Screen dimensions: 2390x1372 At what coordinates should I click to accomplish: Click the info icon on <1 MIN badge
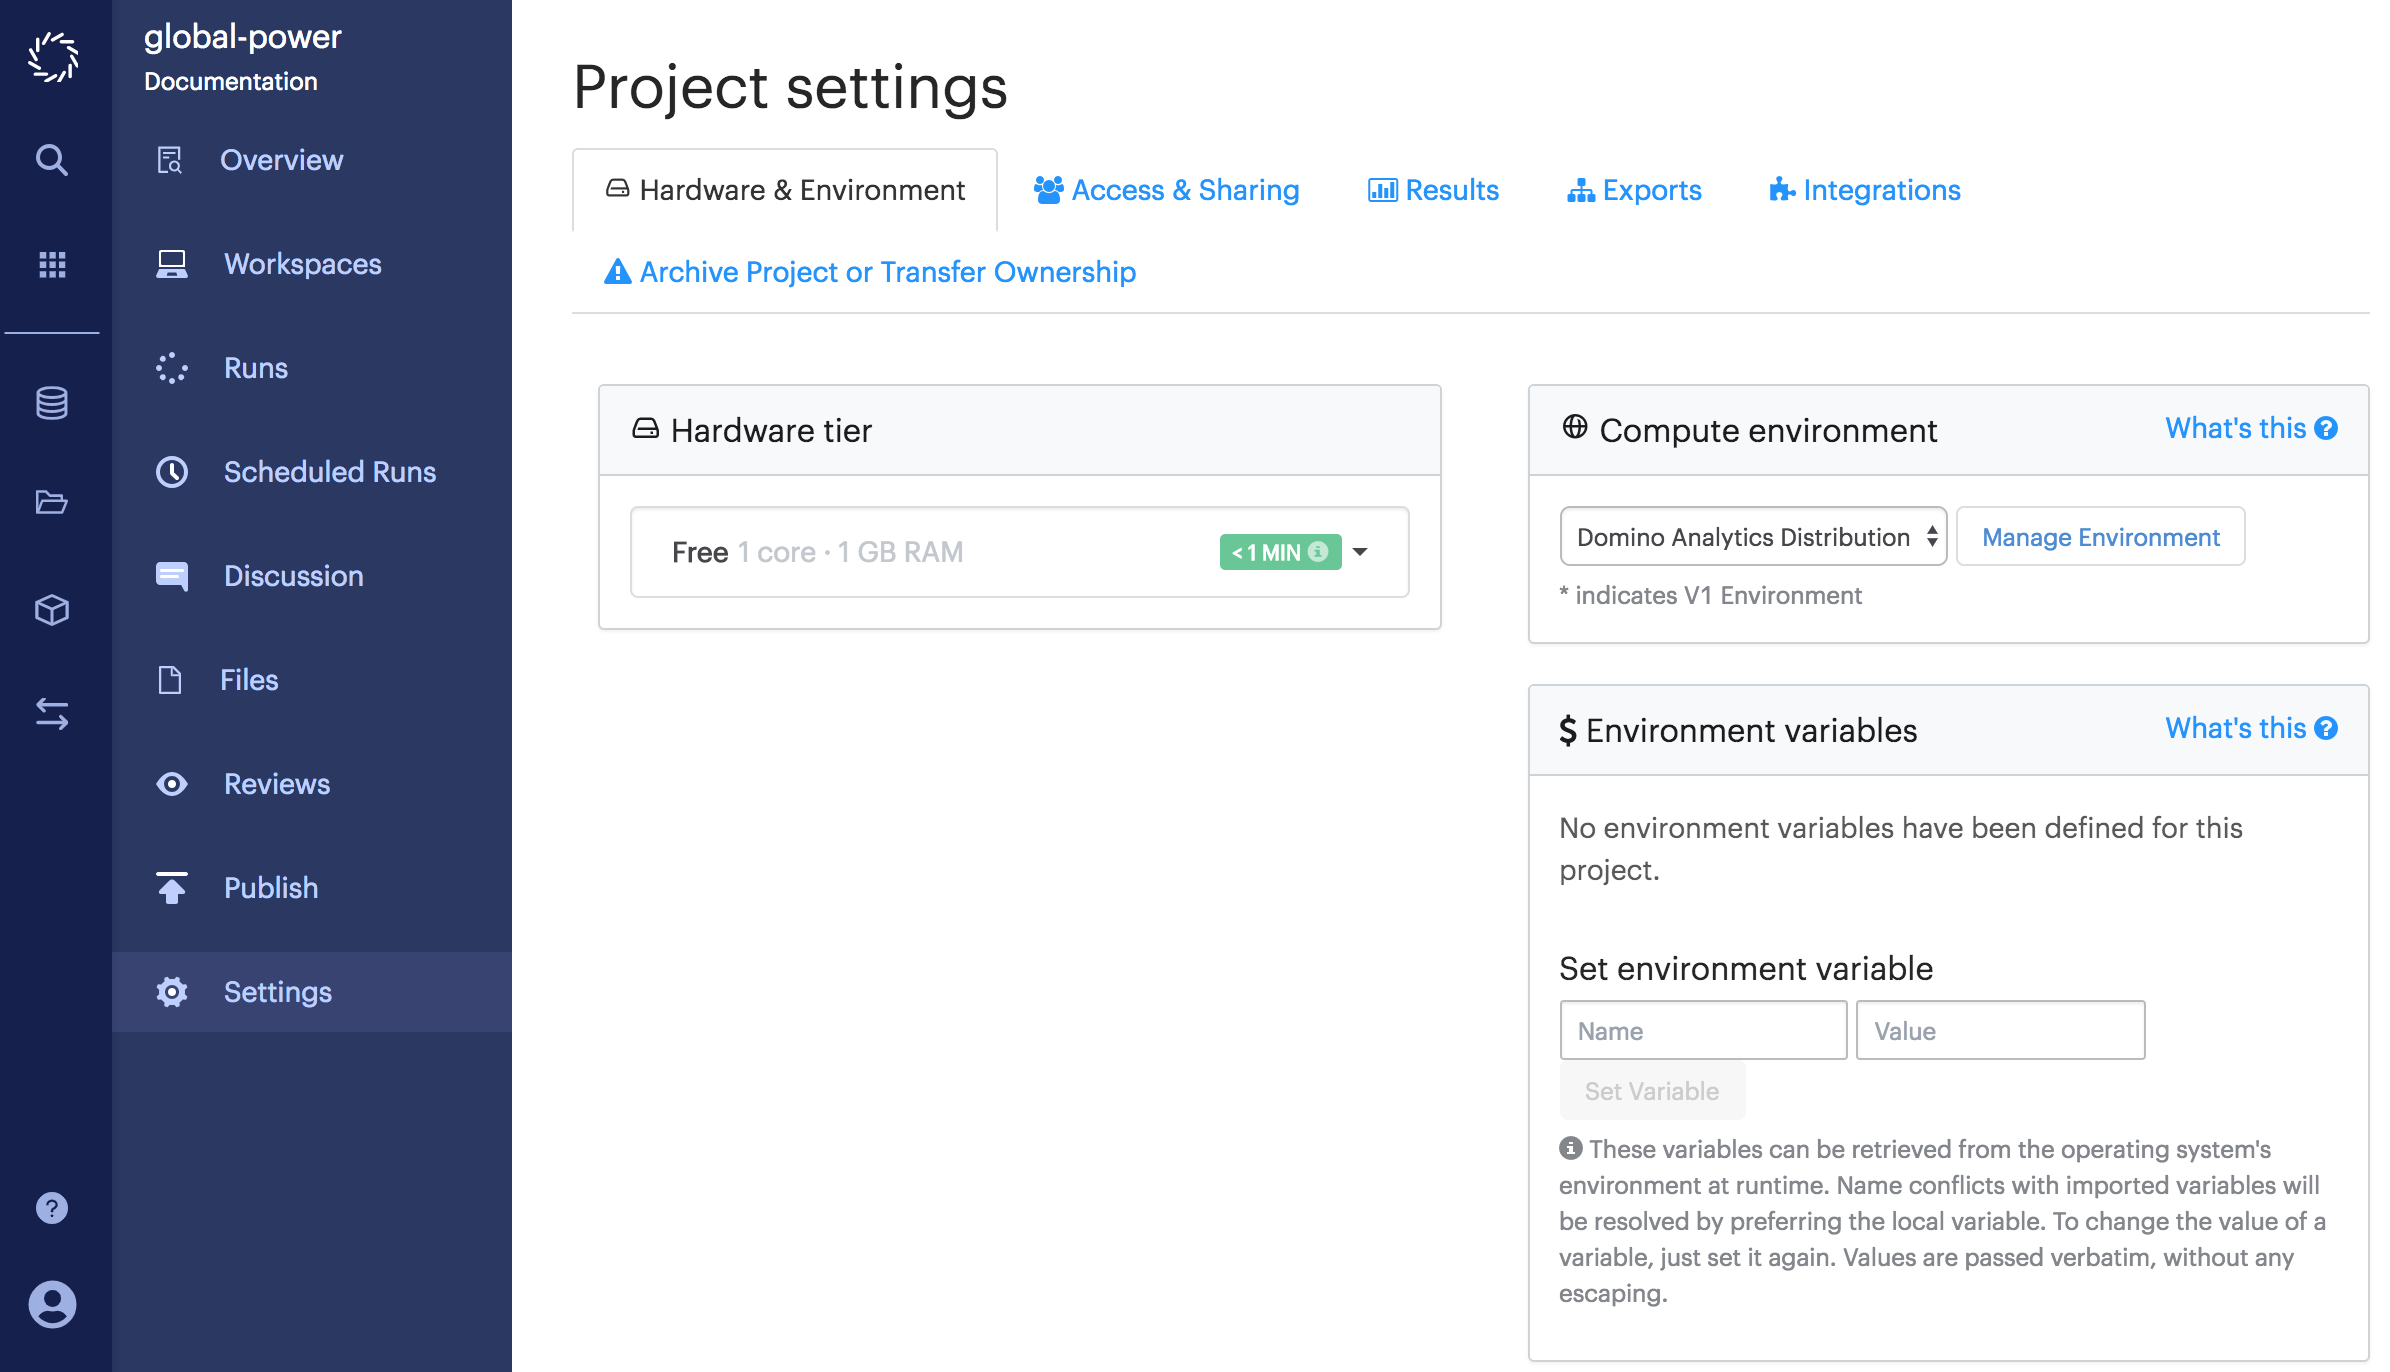1318,552
